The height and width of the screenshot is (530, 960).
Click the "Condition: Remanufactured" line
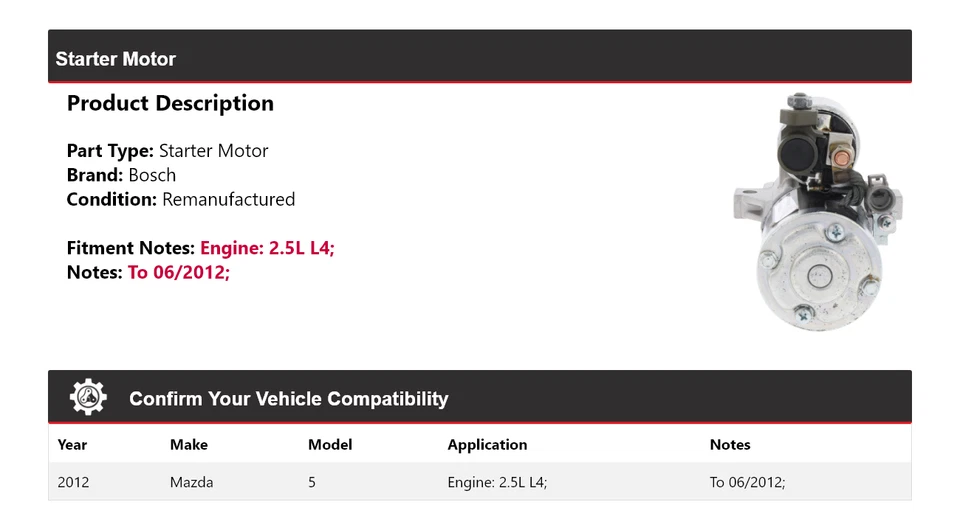coord(180,199)
